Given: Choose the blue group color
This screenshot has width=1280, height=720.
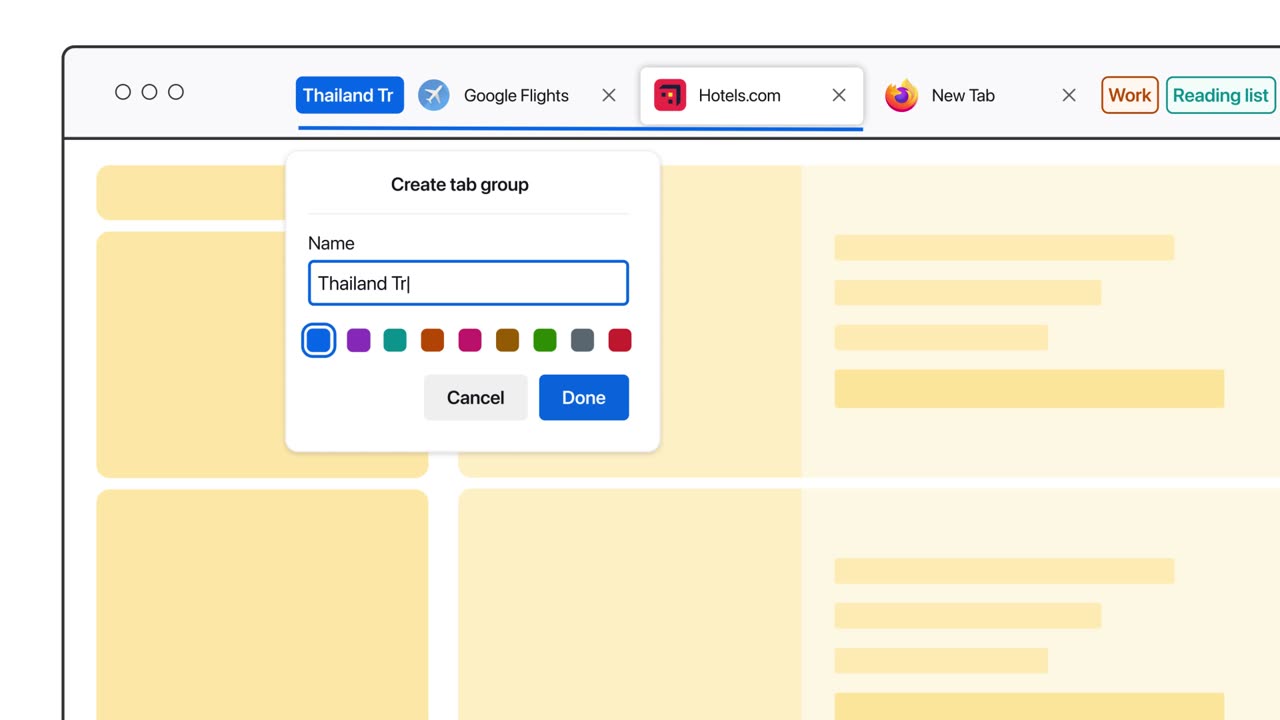Looking at the screenshot, I should [x=319, y=340].
